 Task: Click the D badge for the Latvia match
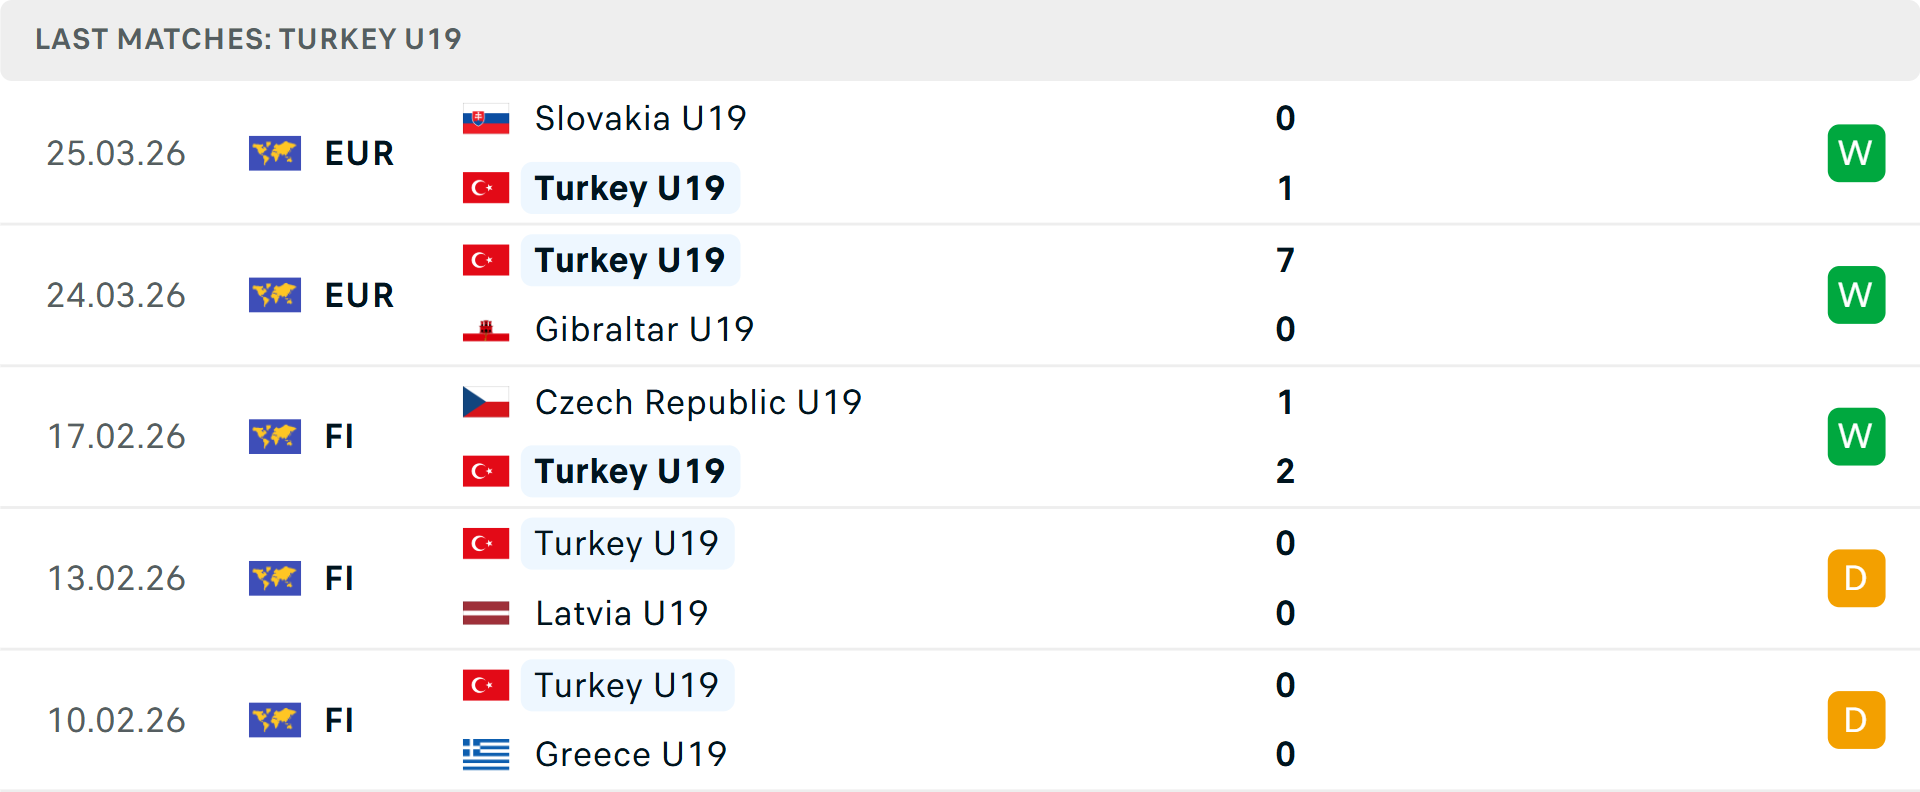point(1855,578)
